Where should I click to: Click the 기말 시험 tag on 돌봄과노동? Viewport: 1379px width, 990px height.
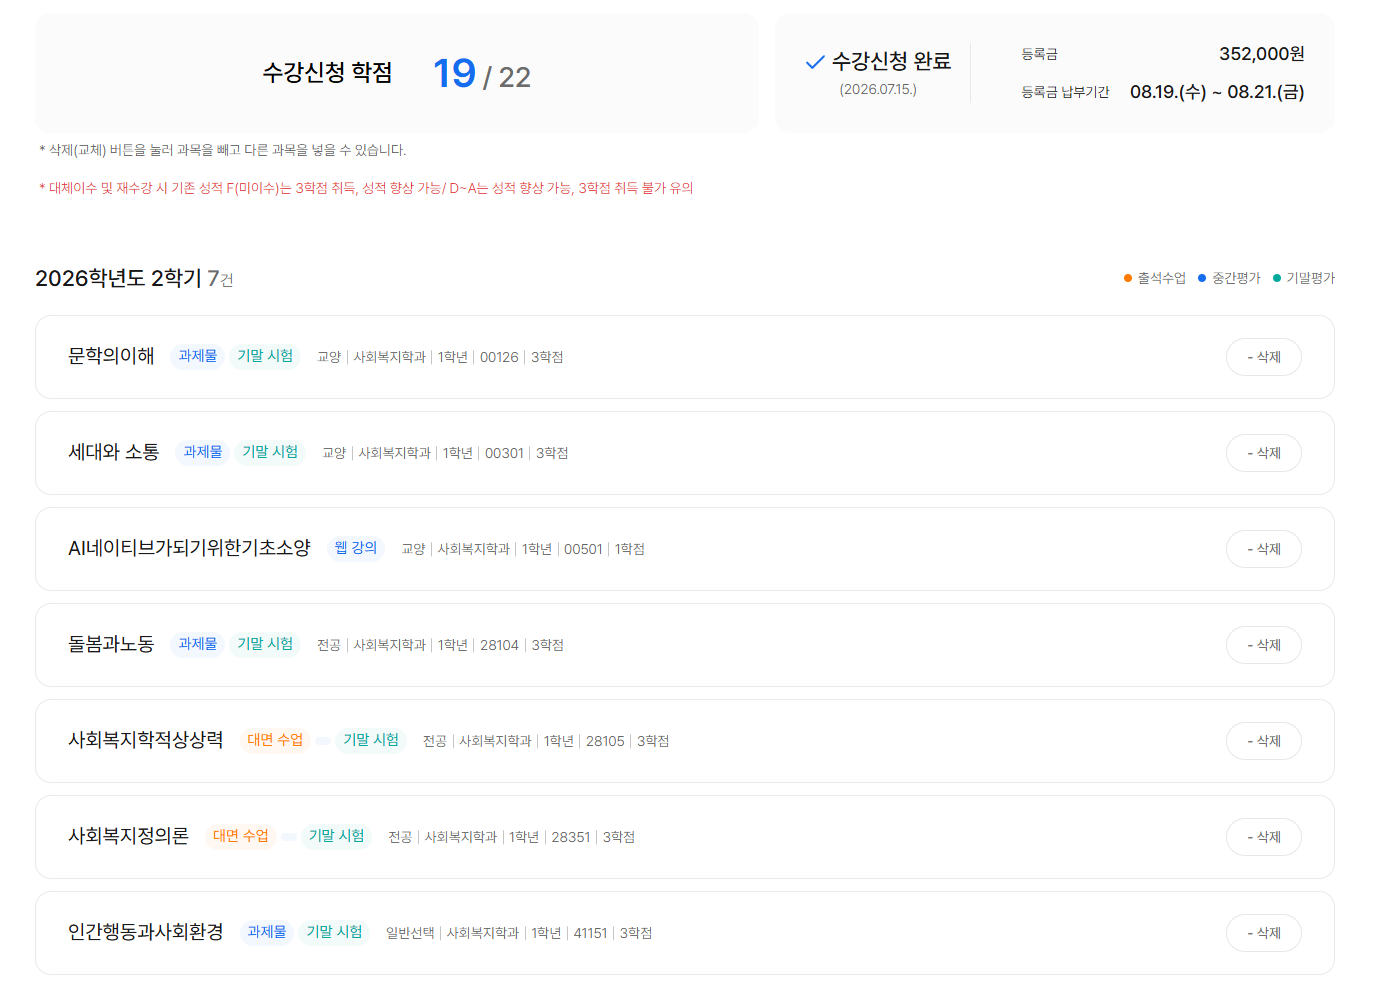point(265,644)
